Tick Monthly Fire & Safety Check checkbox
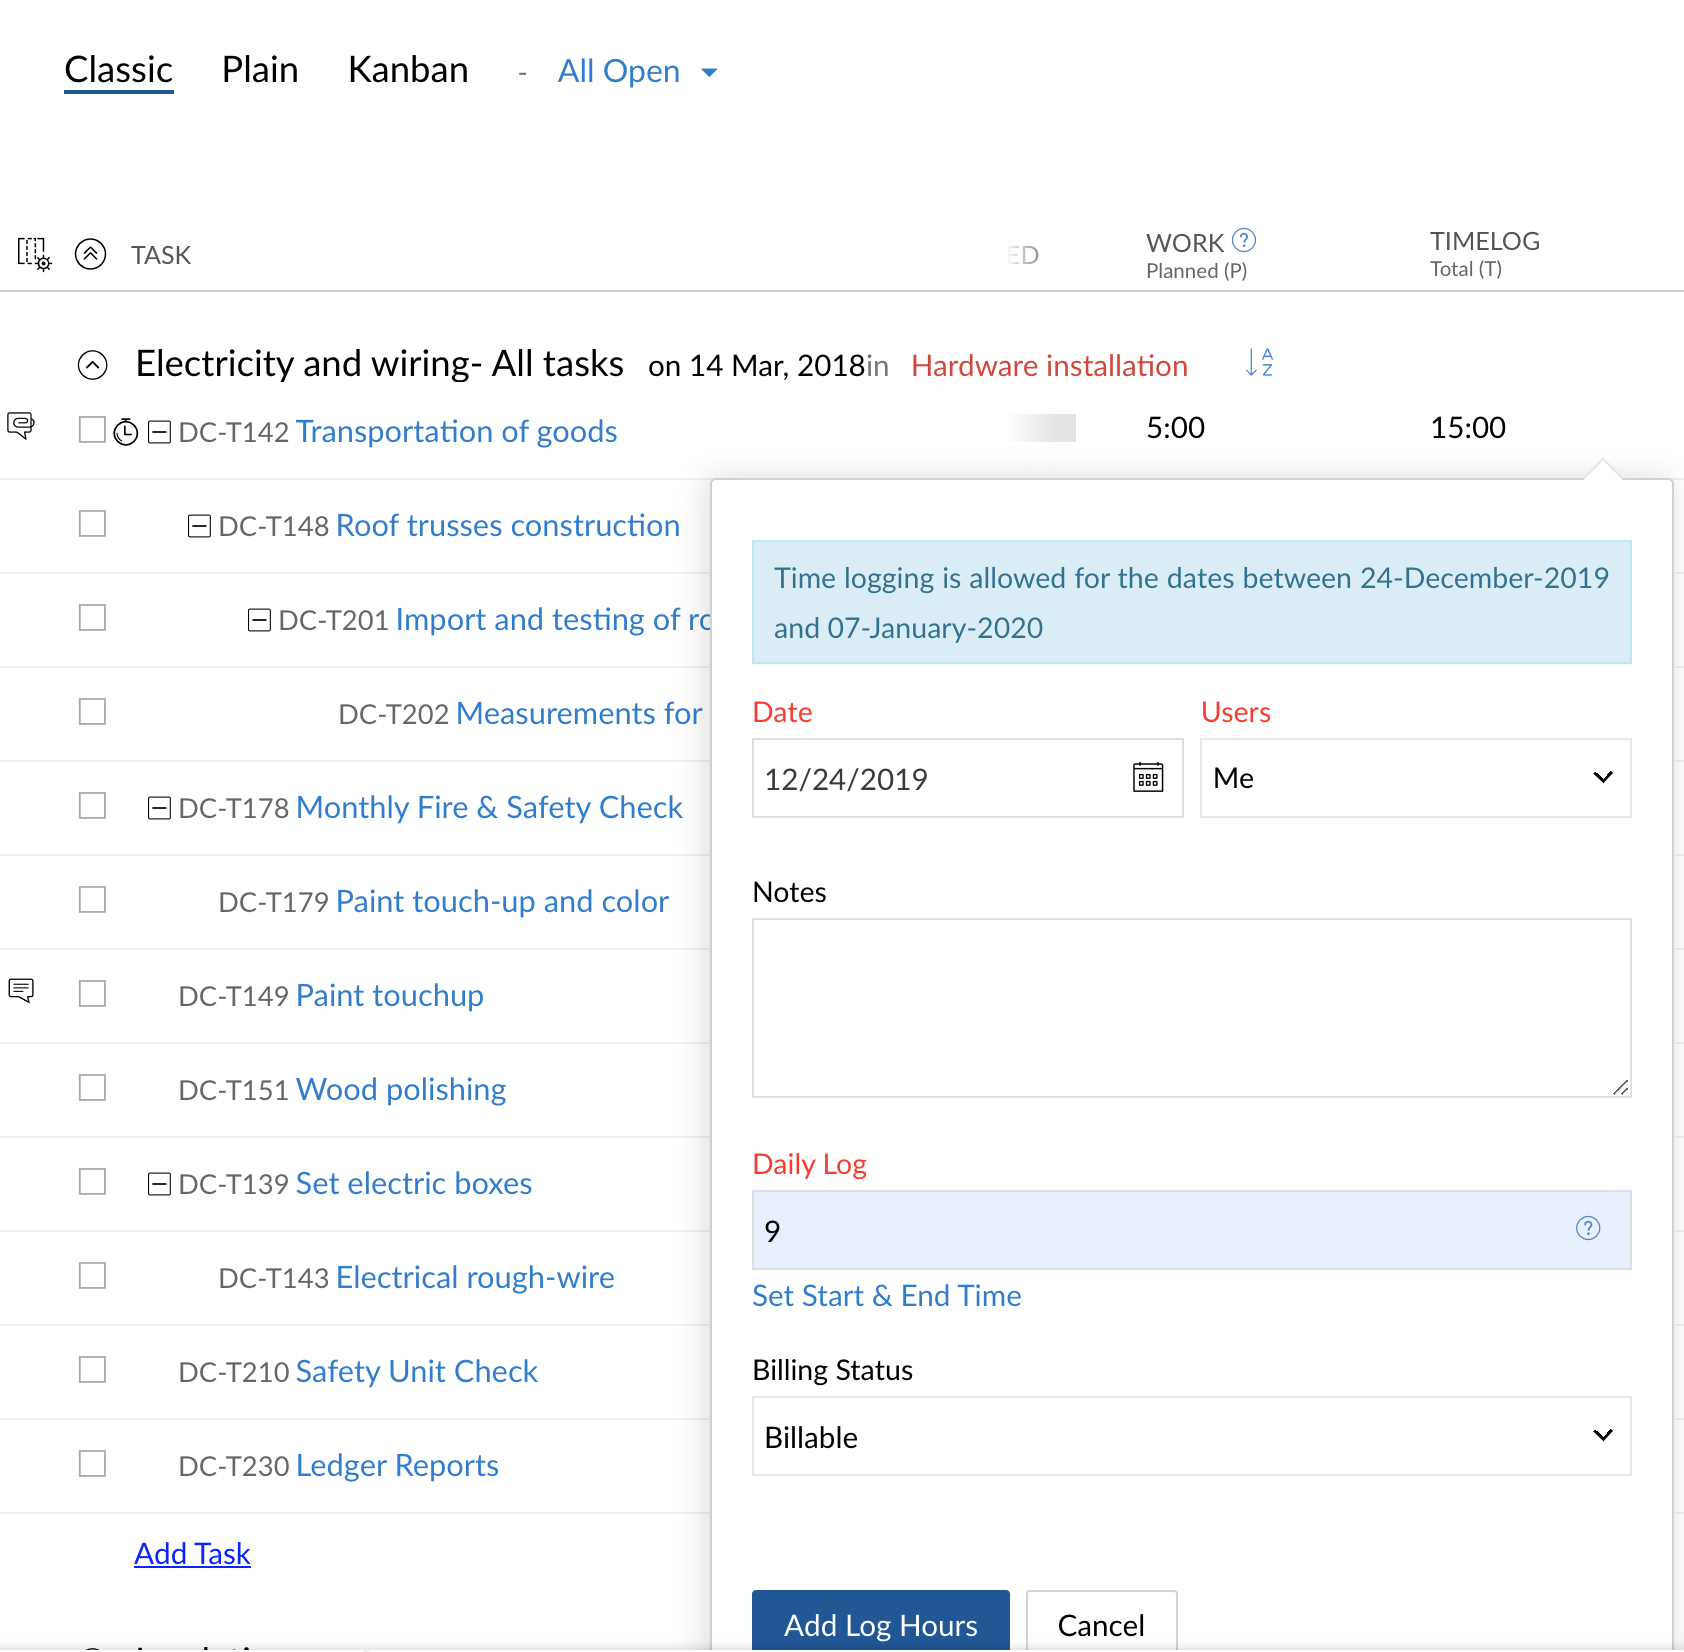The width and height of the screenshot is (1684, 1652). [92, 806]
